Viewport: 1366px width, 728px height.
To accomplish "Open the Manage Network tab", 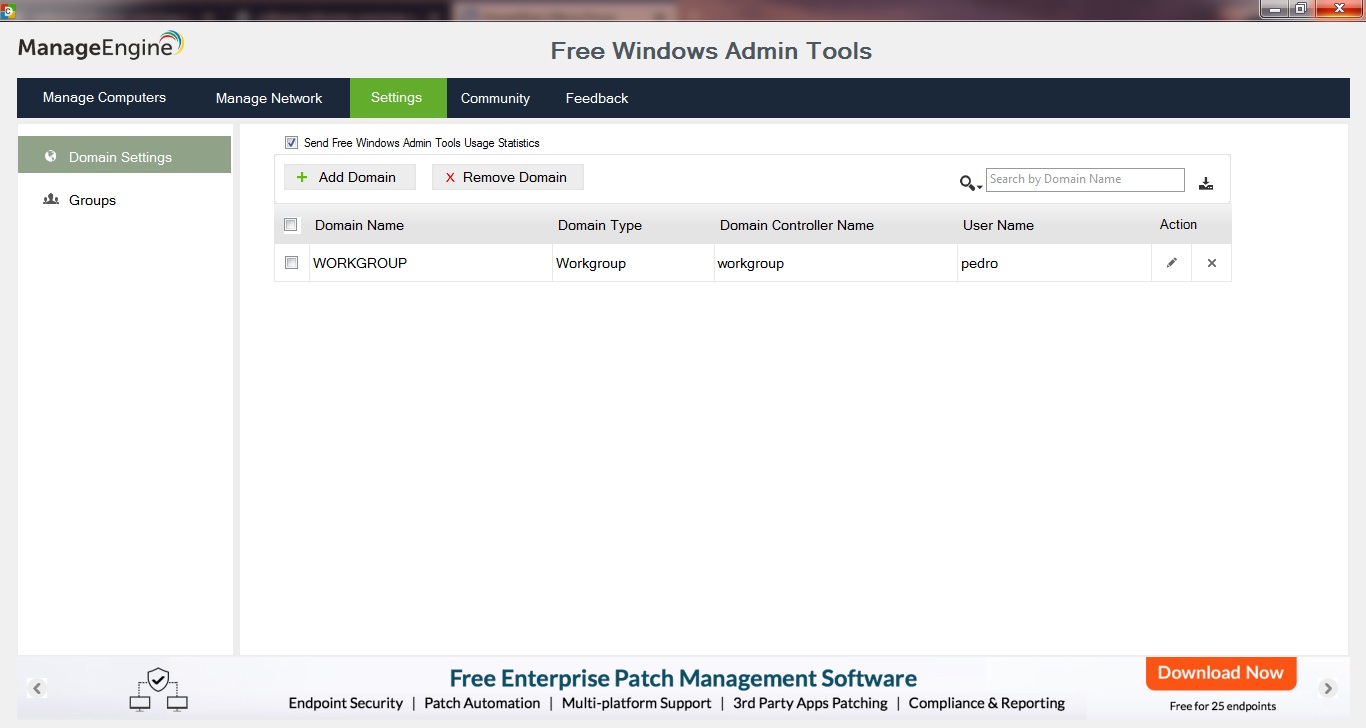I will tap(269, 98).
